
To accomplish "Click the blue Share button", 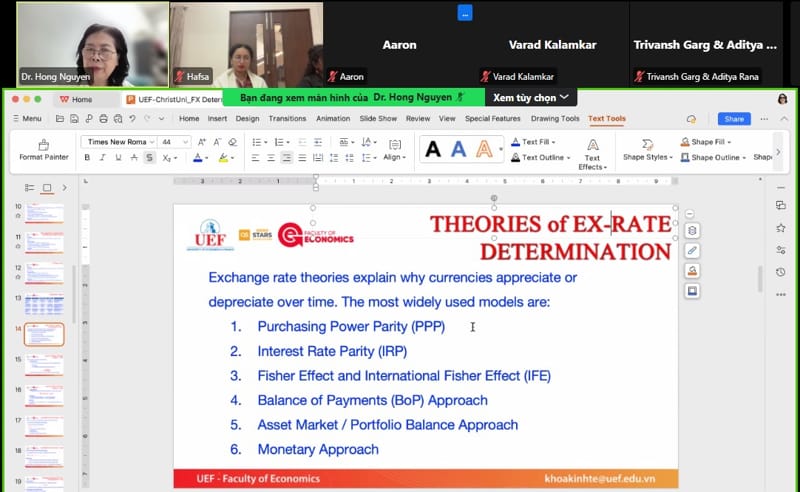I will [x=733, y=119].
